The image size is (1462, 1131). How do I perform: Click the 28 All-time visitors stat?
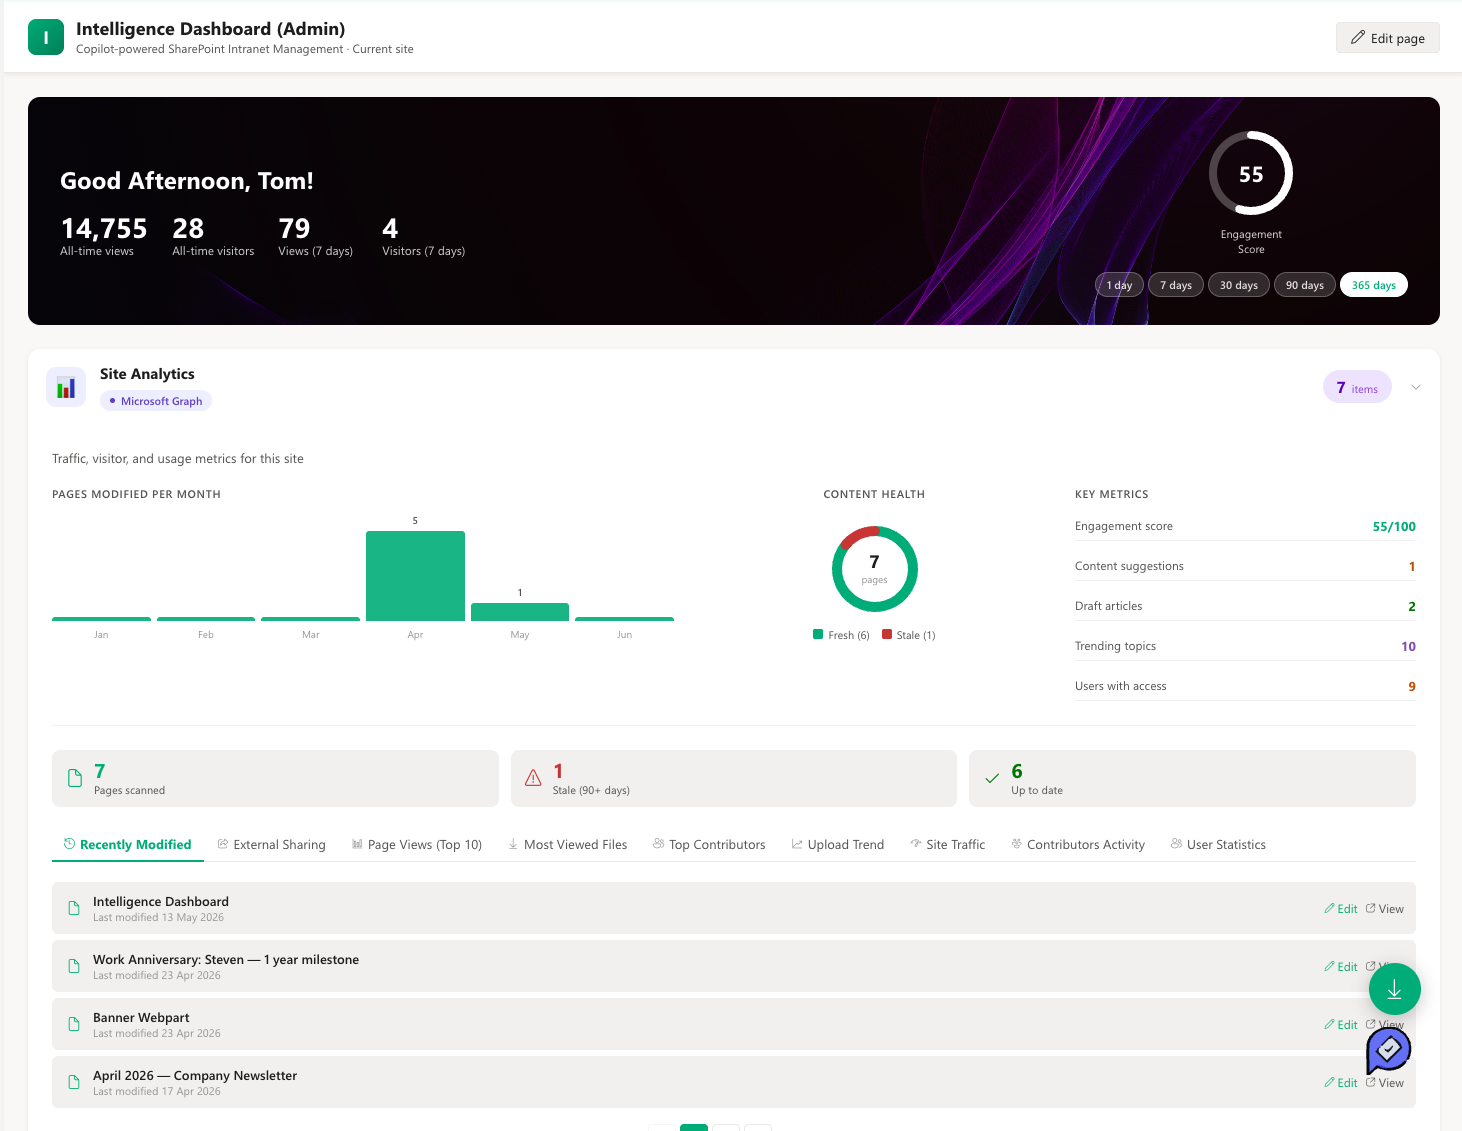(x=213, y=237)
